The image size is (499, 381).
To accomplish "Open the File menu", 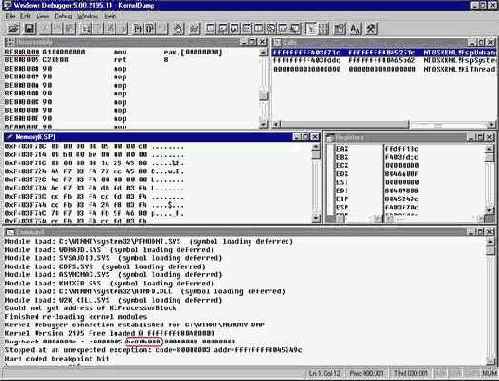I will click(x=10, y=16).
